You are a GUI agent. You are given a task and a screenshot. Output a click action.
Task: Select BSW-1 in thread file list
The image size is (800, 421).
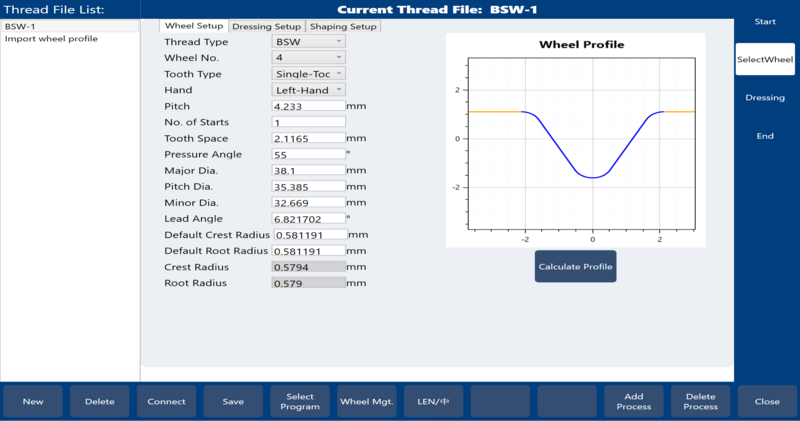tap(70, 26)
